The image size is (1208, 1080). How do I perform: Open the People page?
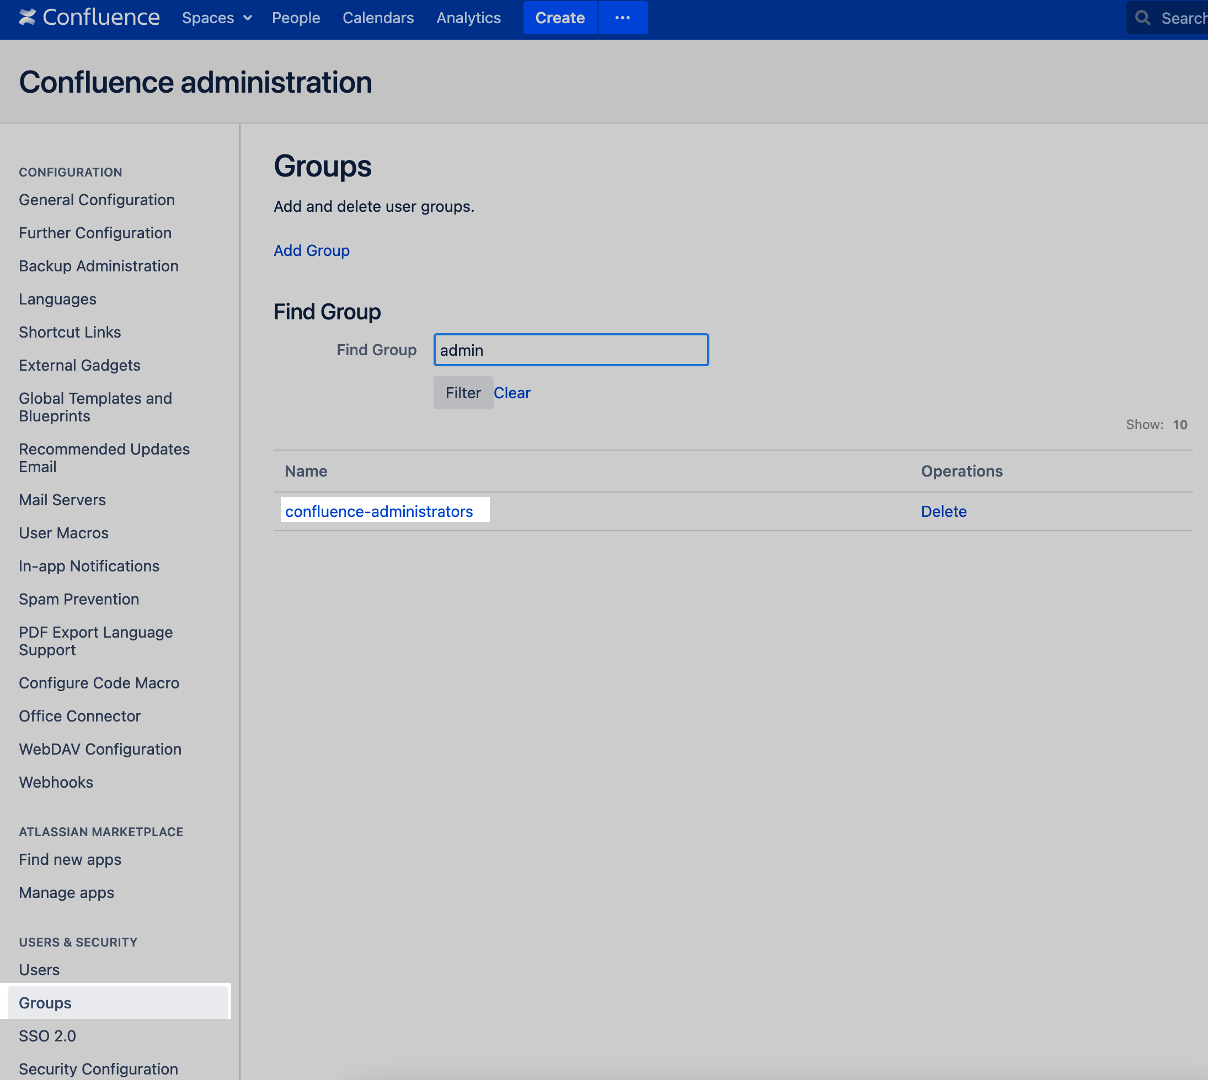[x=296, y=17]
